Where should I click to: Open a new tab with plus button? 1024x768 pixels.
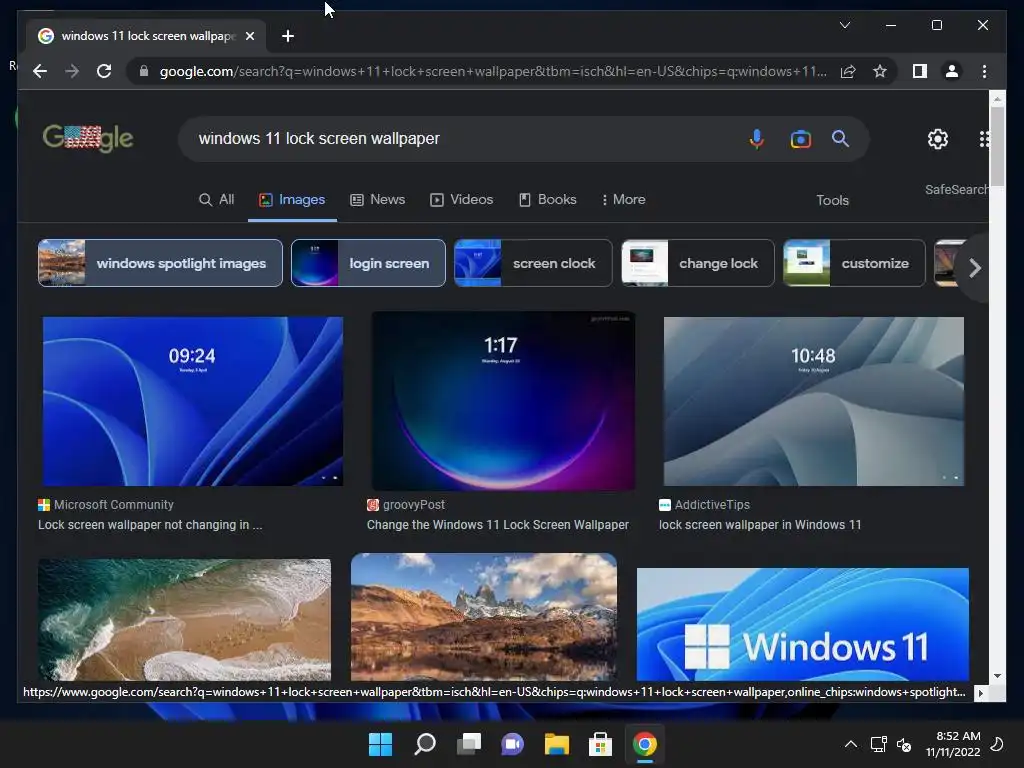[x=288, y=36]
